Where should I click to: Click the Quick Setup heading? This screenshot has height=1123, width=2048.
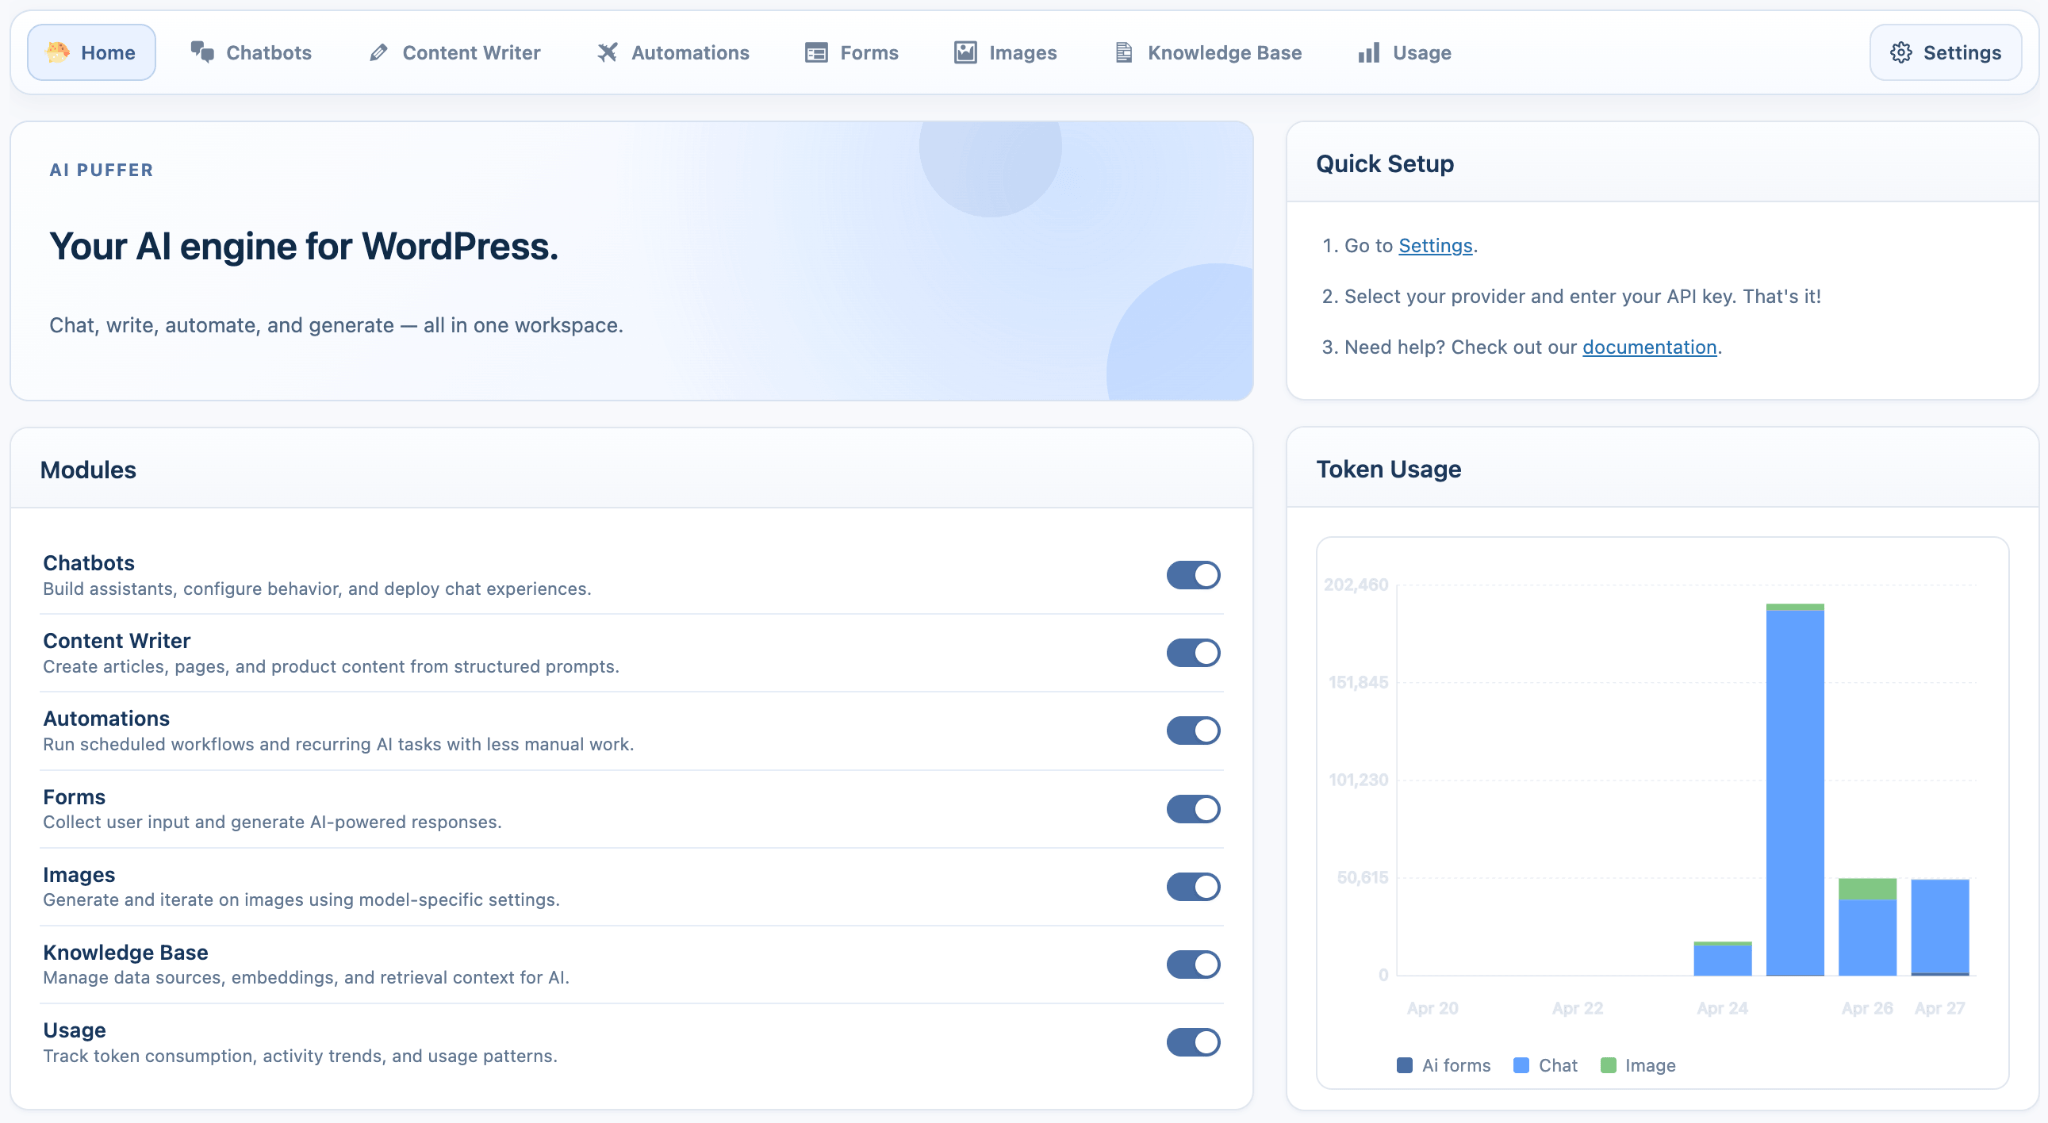(1385, 164)
